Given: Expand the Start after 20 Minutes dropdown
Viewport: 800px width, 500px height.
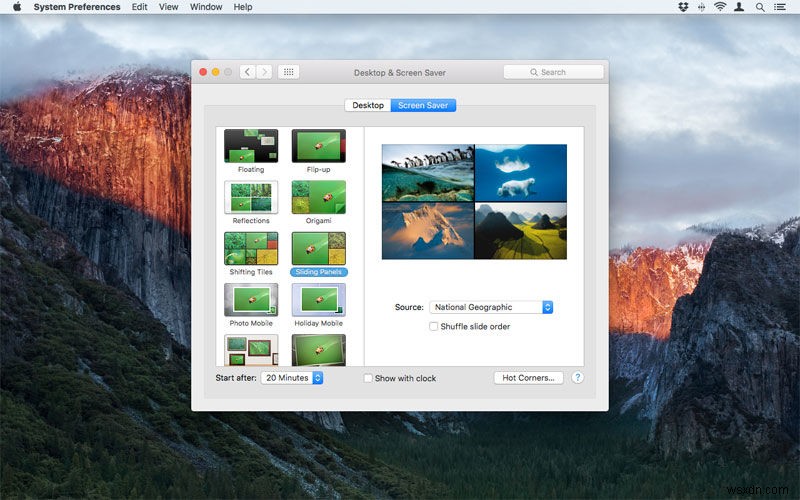Looking at the screenshot, I should 292,378.
